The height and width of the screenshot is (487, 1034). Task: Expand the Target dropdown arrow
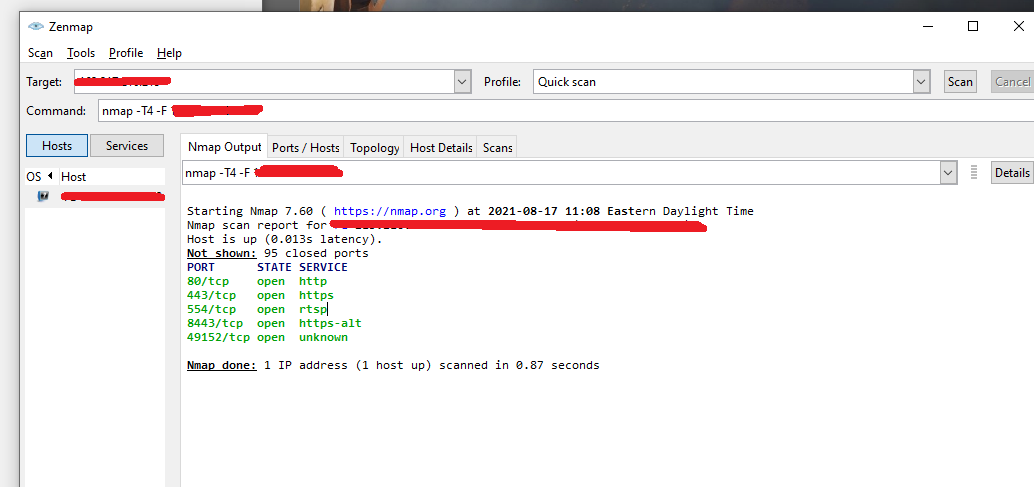462,82
